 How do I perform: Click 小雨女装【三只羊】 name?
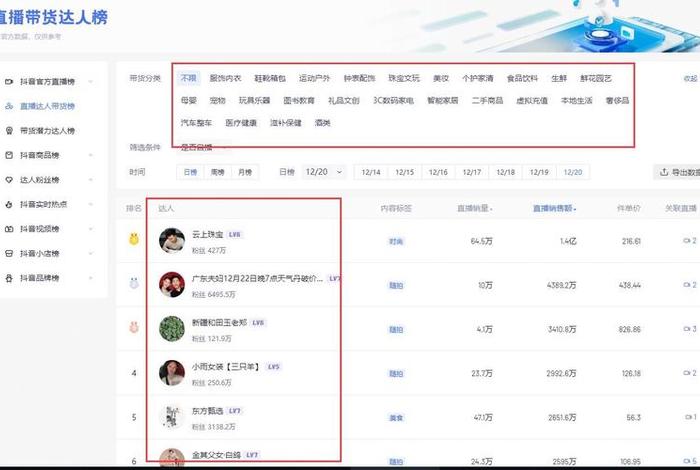225,367
